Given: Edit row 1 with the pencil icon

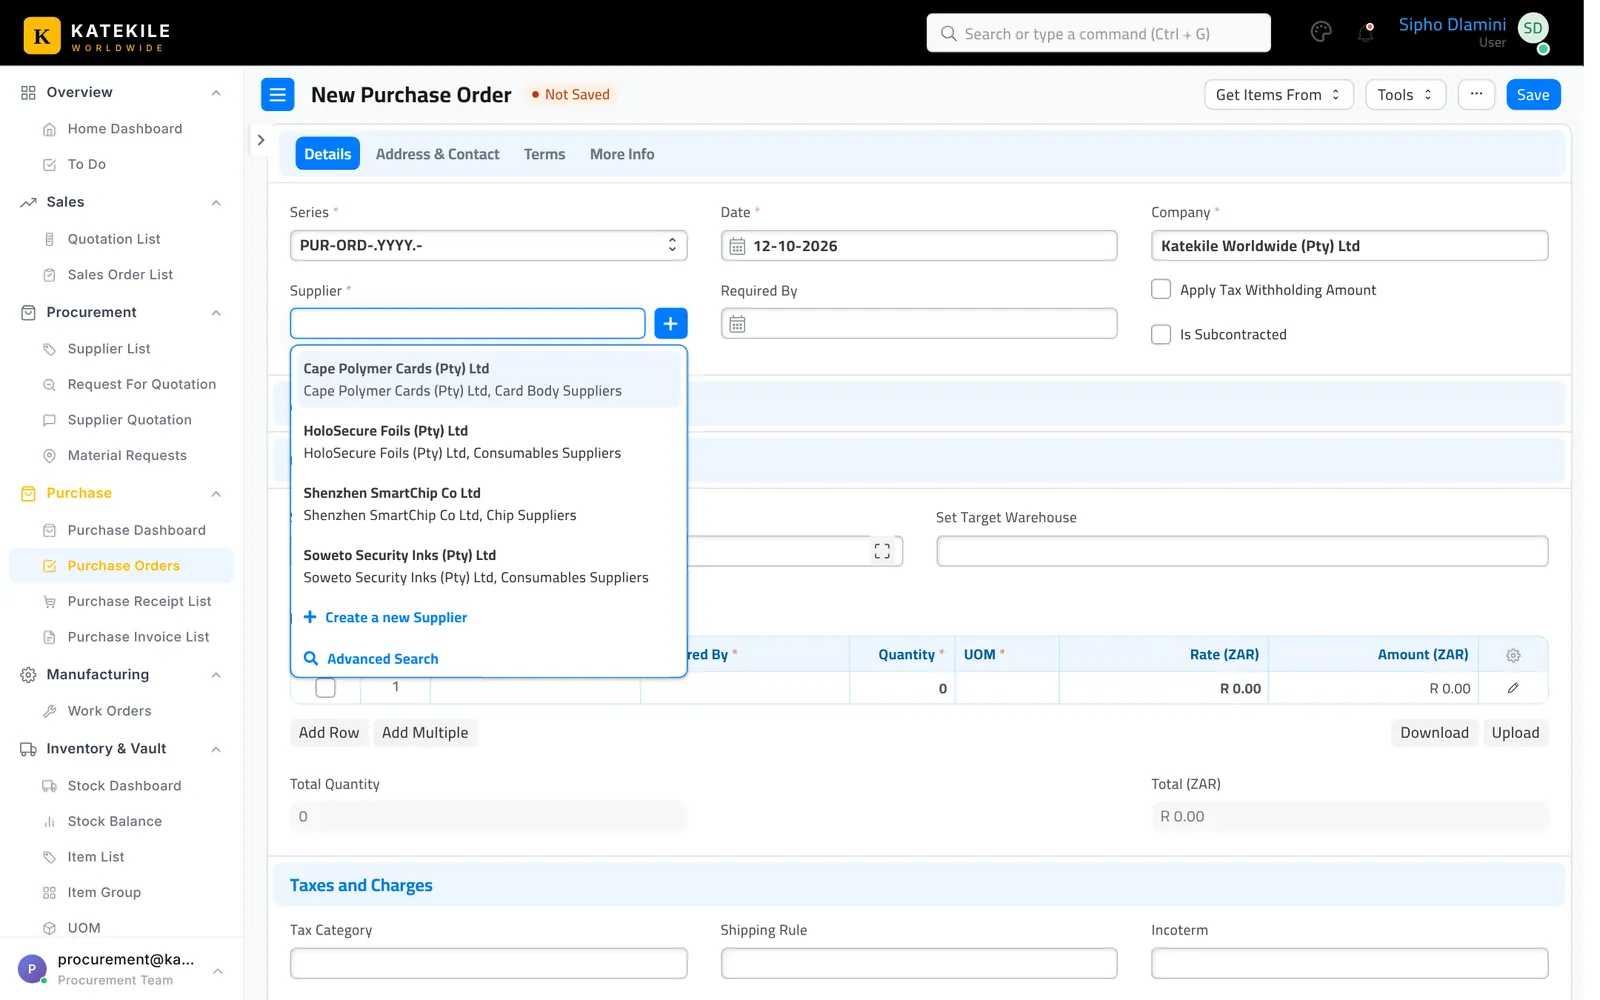Looking at the screenshot, I should (x=1513, y=688).
